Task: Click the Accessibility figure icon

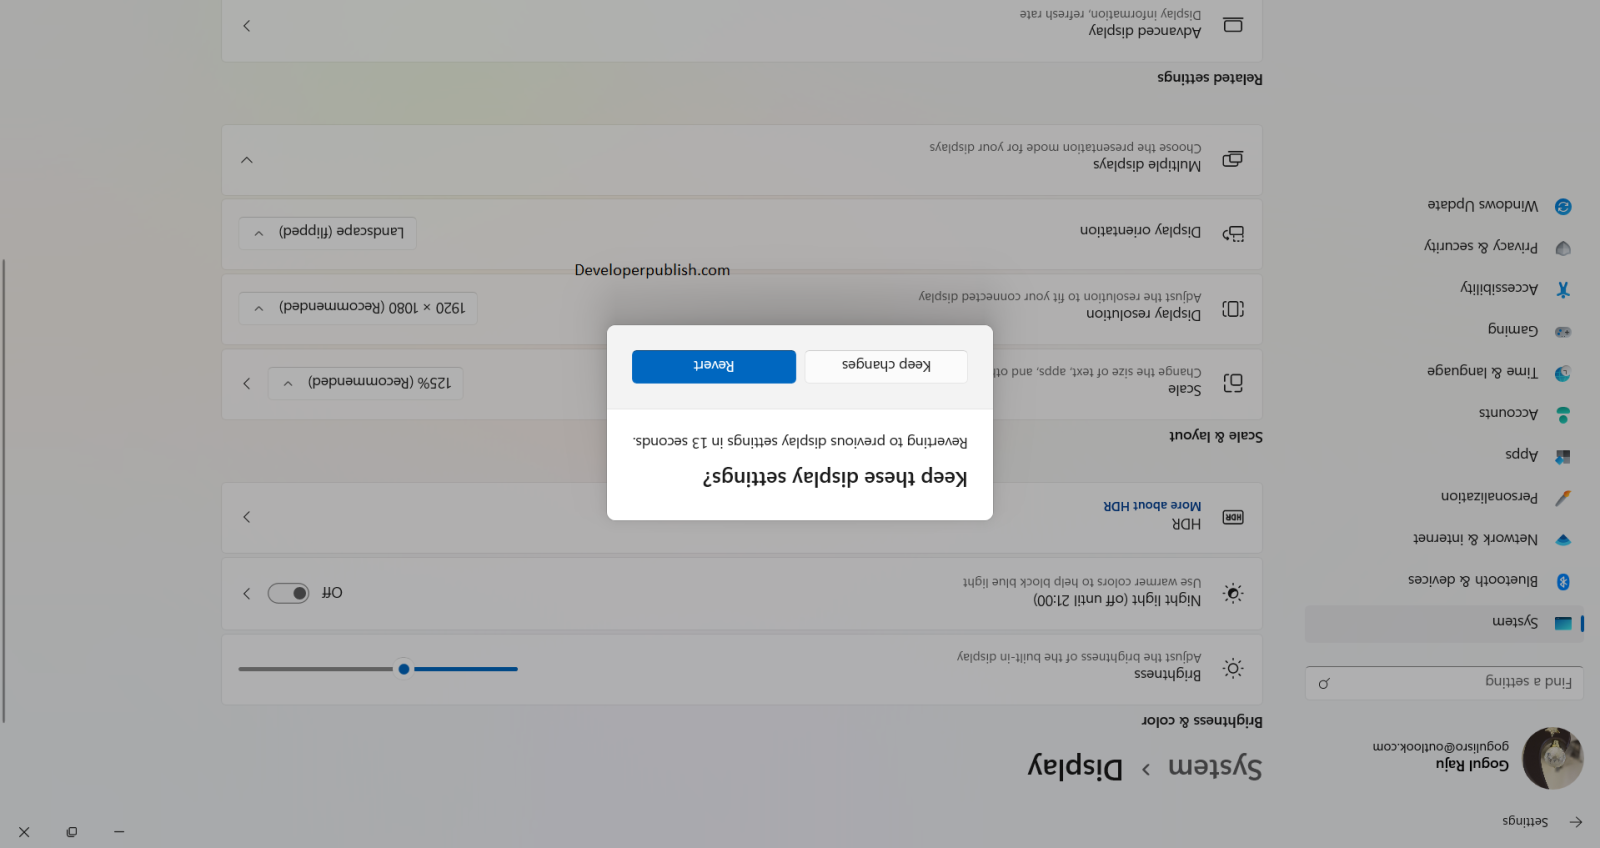Action: [1563, 290]
